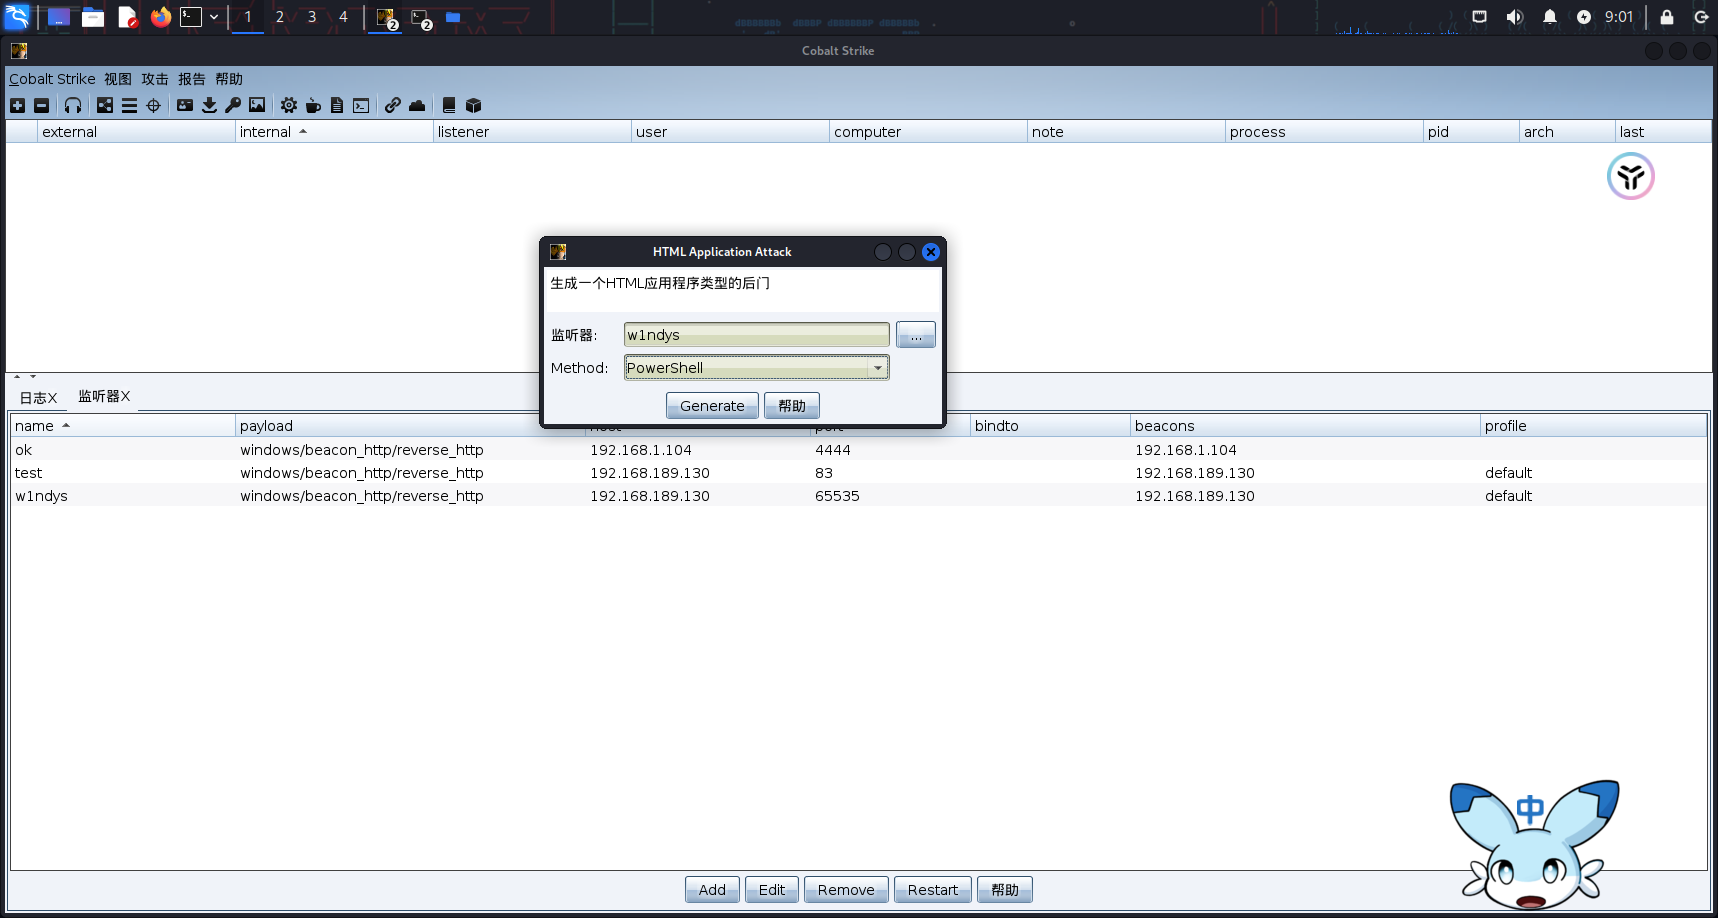Click the listener chooser "..." button
1718x918 pixels.
(915, 335)
